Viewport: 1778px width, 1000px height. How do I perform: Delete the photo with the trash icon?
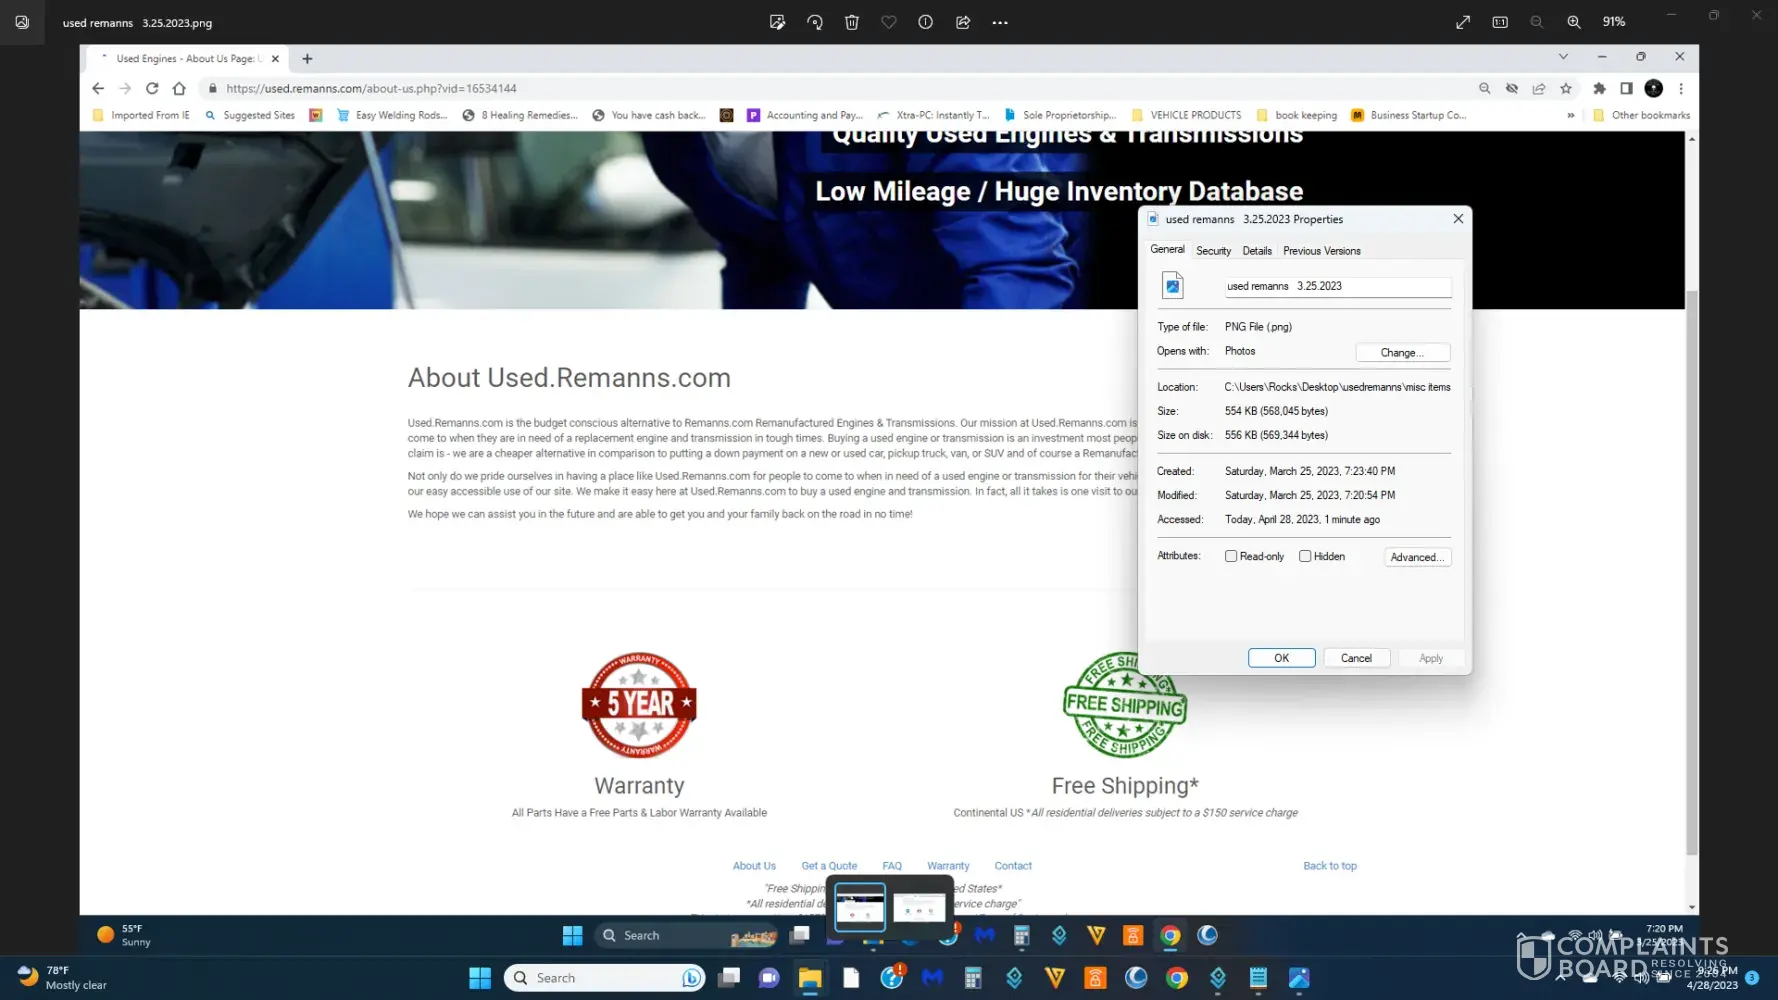point(852,22)
